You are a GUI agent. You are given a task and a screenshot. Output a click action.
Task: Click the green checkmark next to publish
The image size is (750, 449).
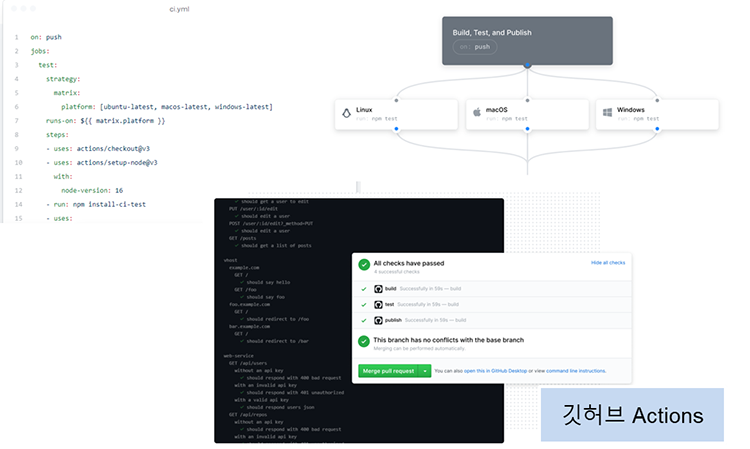363,321
